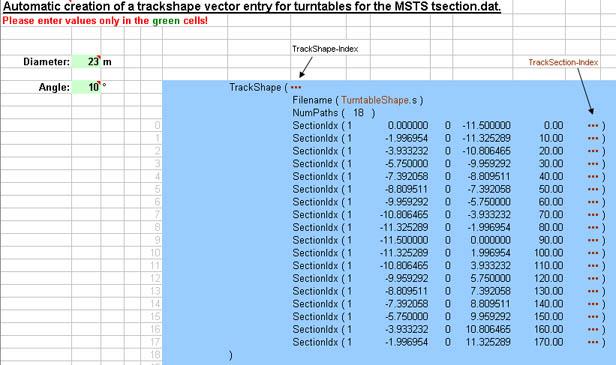Click the red index placeholder in the 170.00 row
Viewport: 616px width, 365px height.
coord(593,342)
